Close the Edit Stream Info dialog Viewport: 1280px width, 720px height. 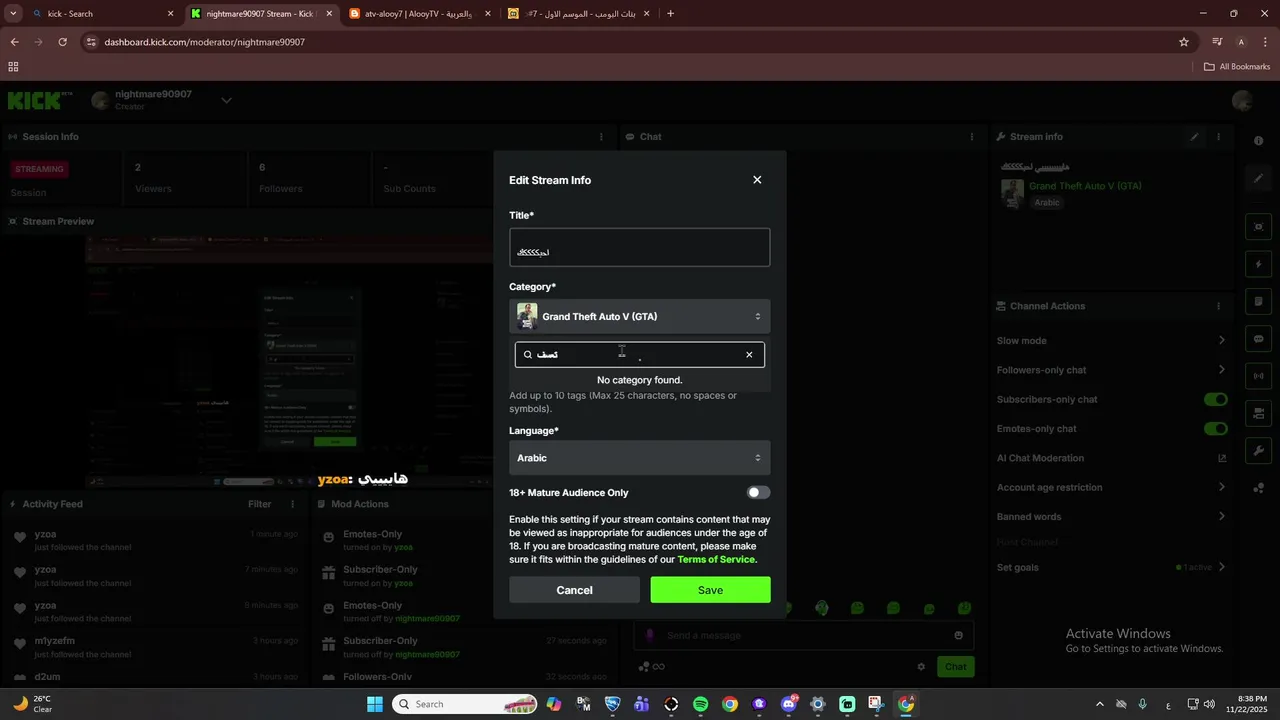tap(757, 180)
